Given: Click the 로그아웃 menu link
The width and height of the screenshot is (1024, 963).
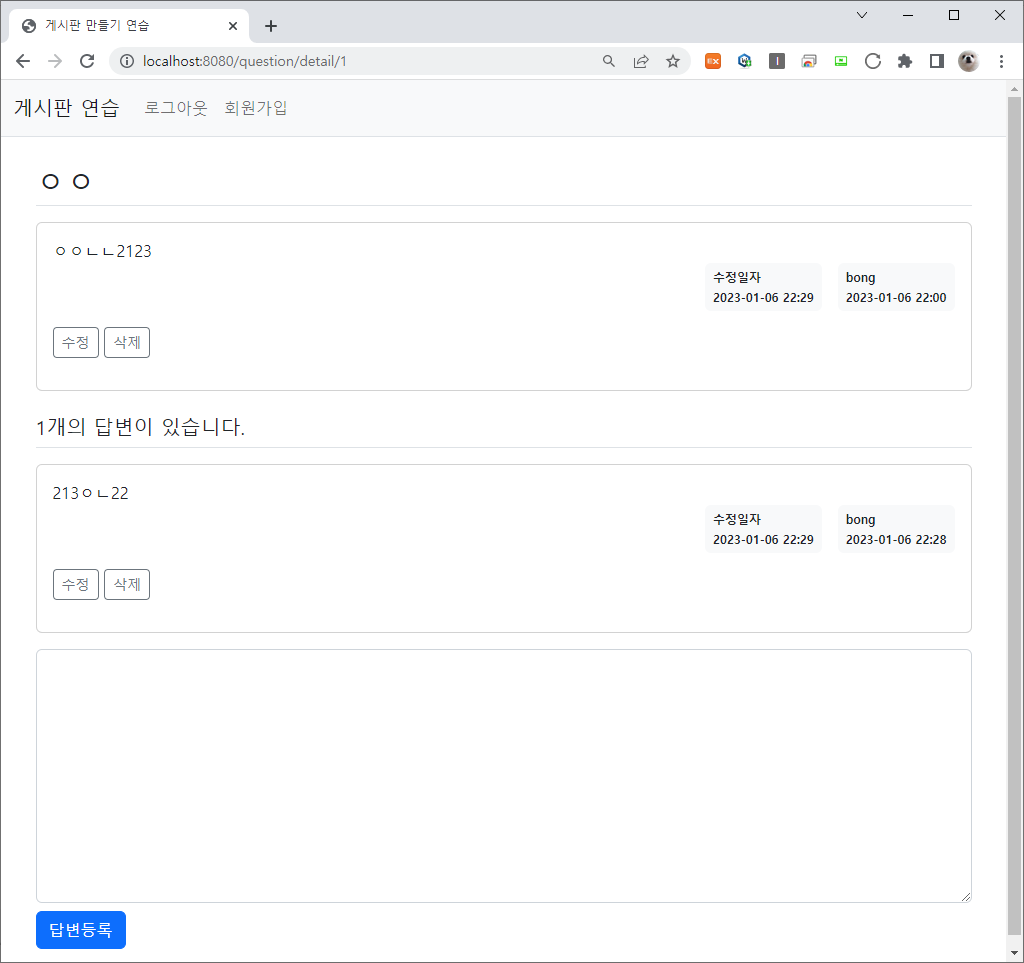Looking at the screenshot, I should pyautogui.click(x=175, y=108).
